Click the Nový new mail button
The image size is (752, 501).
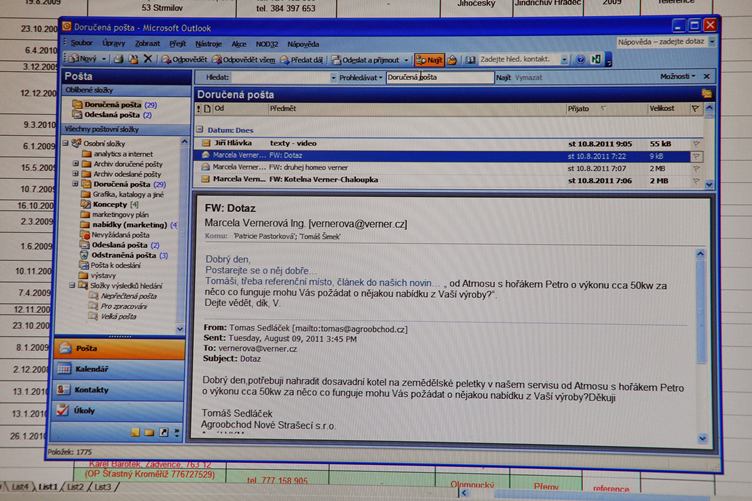coord(83,59)
